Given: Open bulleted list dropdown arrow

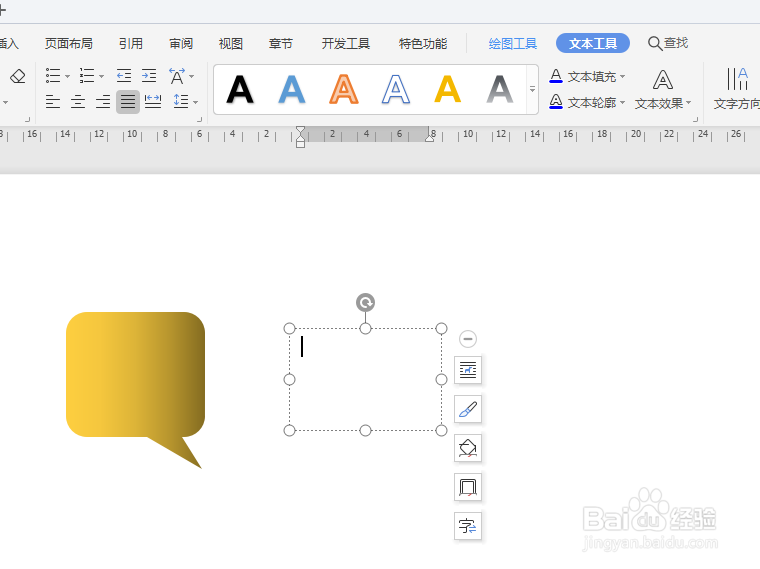Looking at the screenshot, I should (x=67, y=76).
